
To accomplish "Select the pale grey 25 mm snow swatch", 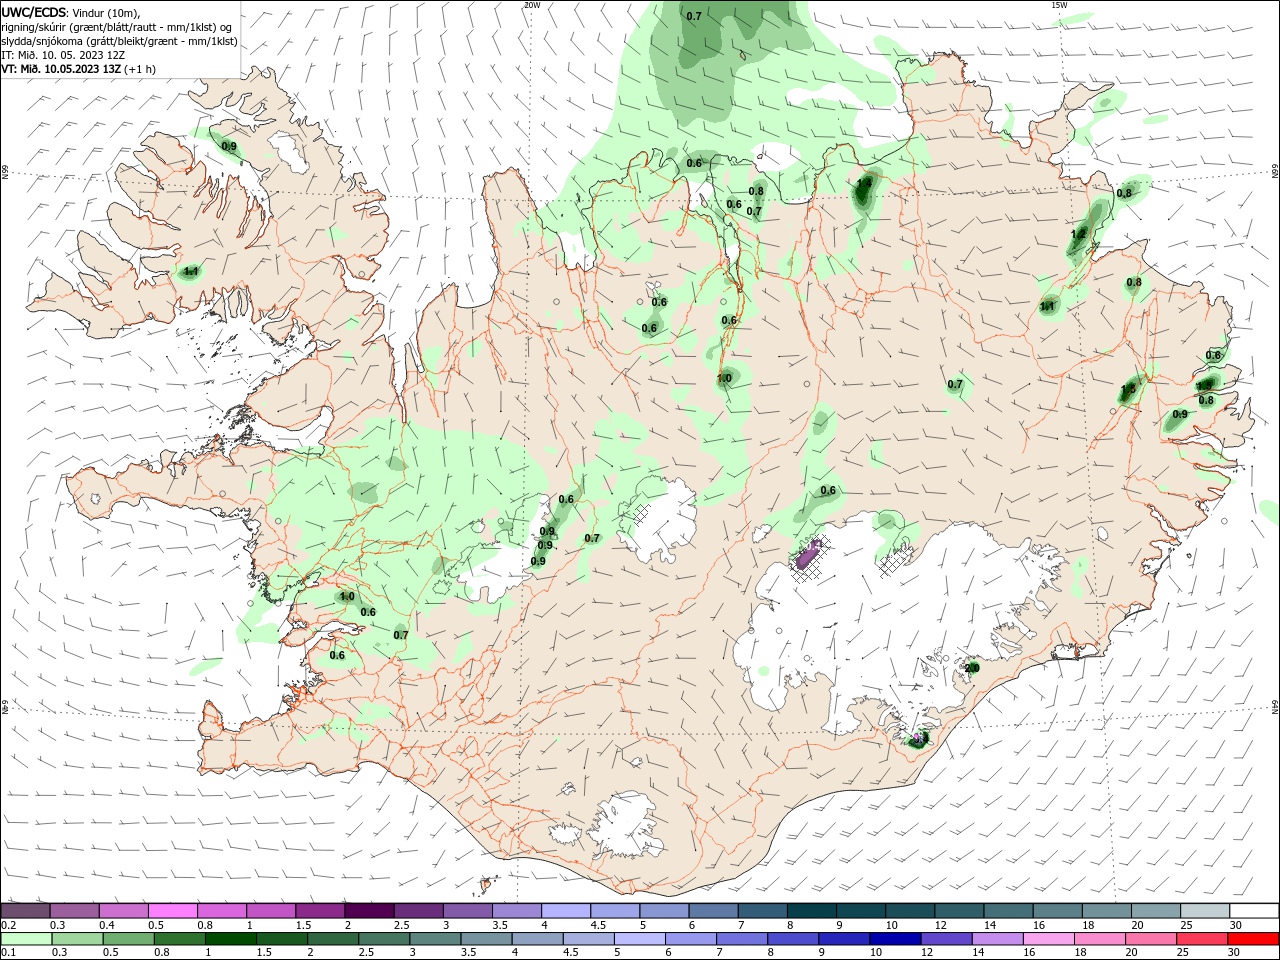I will pos(1206,911).
